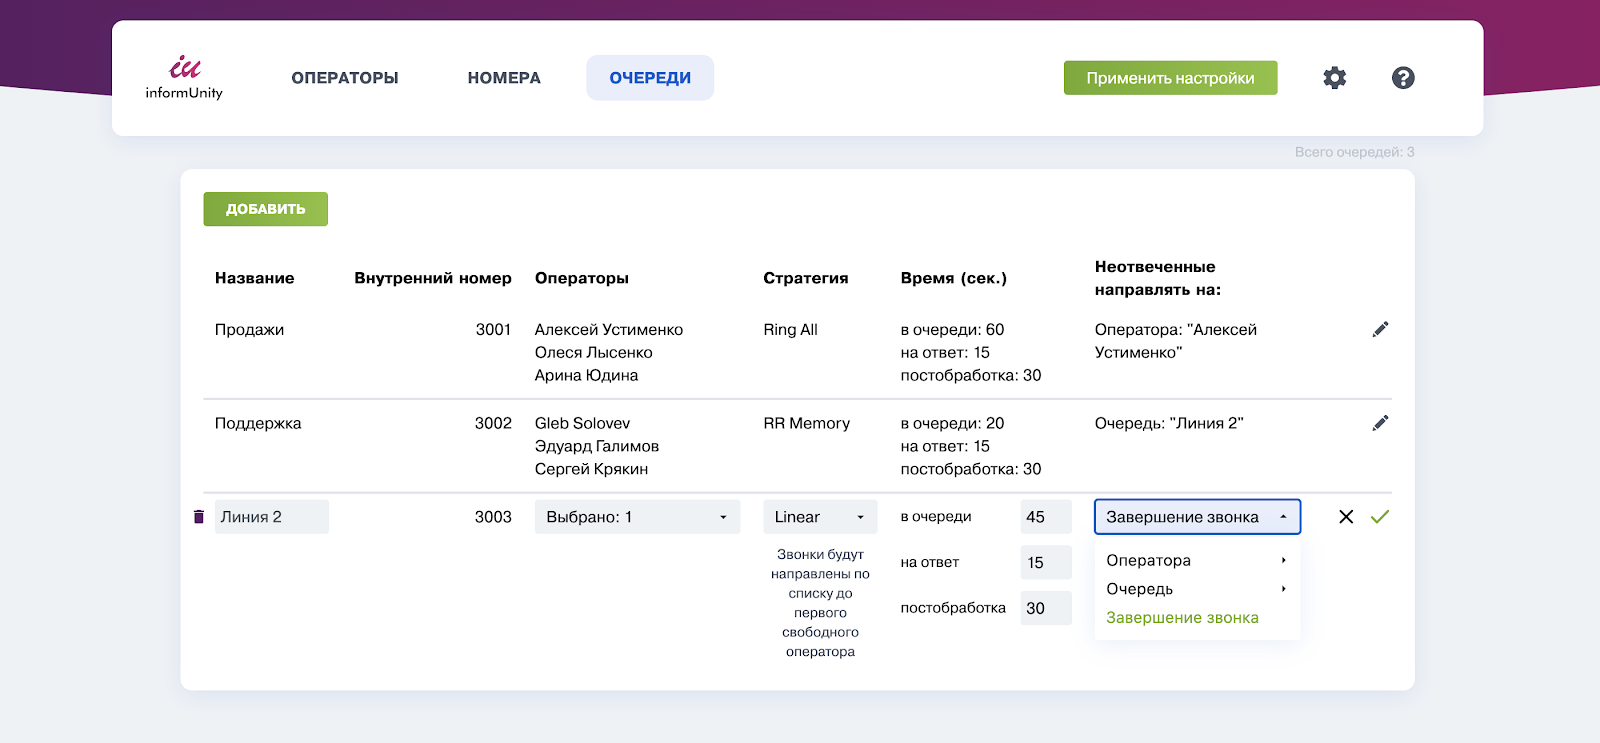Collapse the Завершение звонка dropdown

(1197, 517)
